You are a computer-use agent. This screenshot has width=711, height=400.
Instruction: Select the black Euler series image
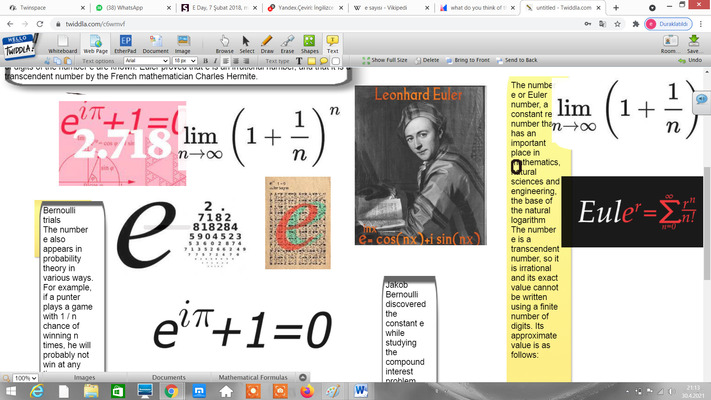click(x=632, y=212)
